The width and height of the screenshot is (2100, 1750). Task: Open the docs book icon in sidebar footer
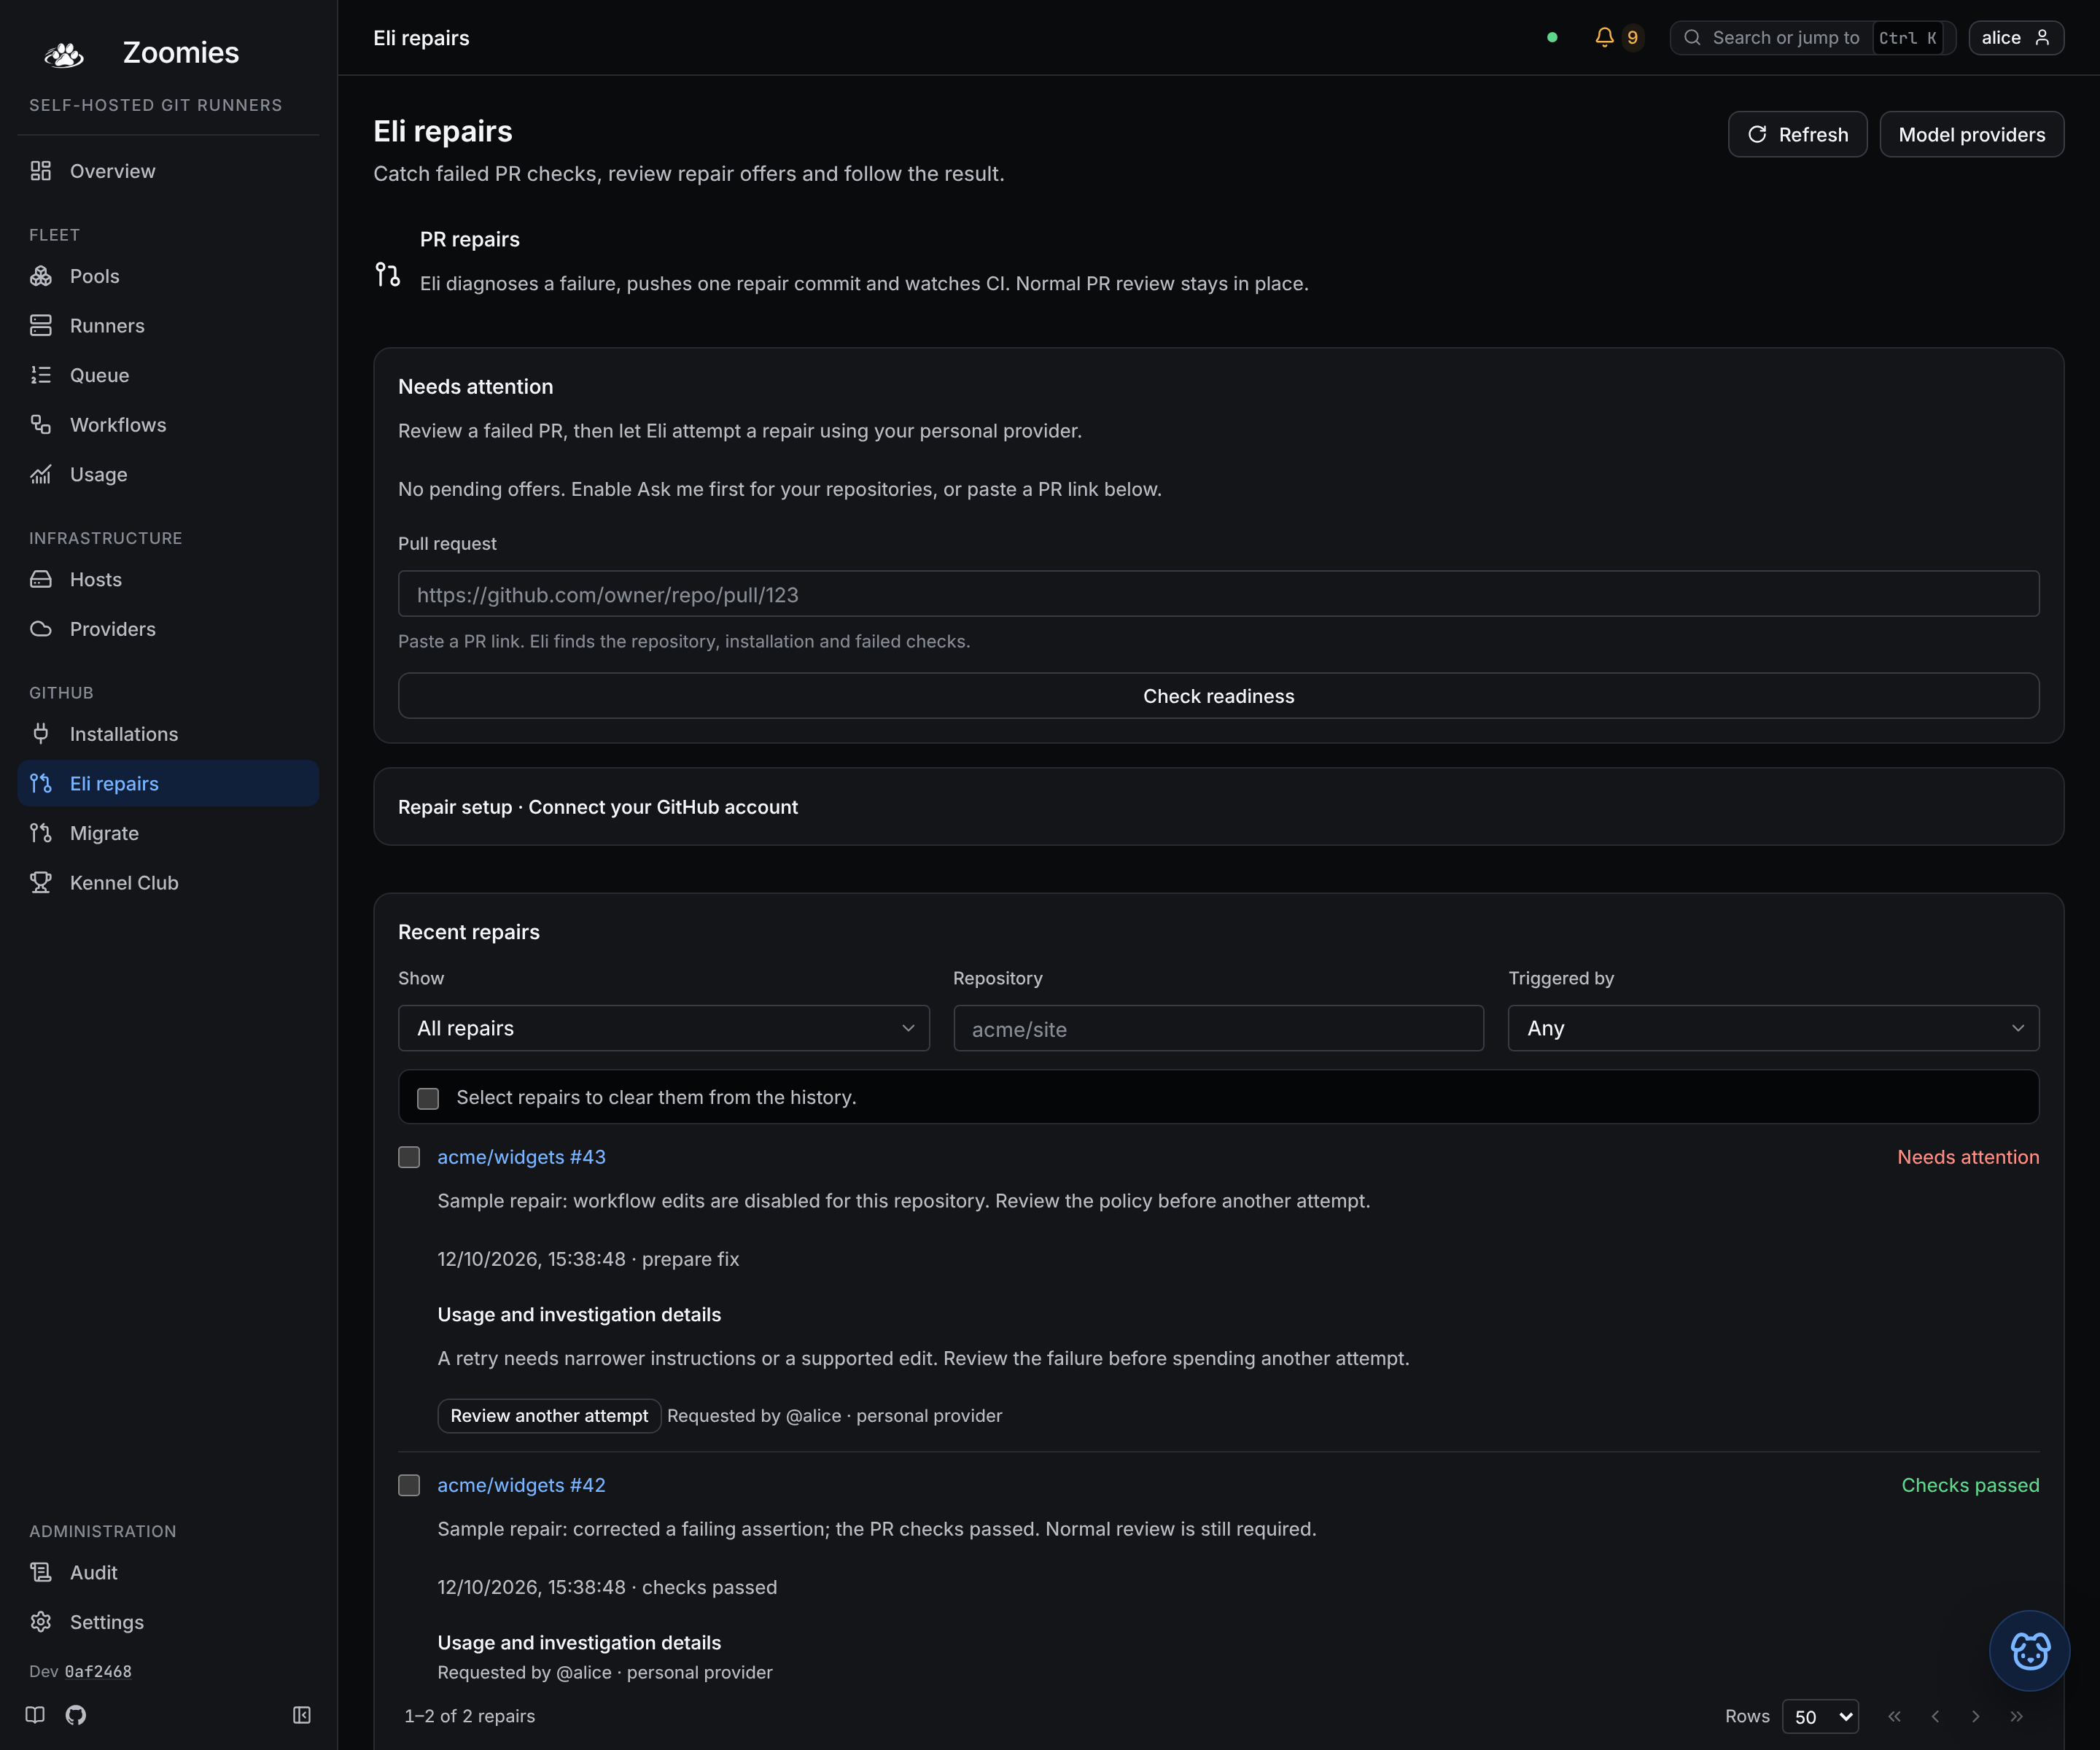pos(35,1715)
